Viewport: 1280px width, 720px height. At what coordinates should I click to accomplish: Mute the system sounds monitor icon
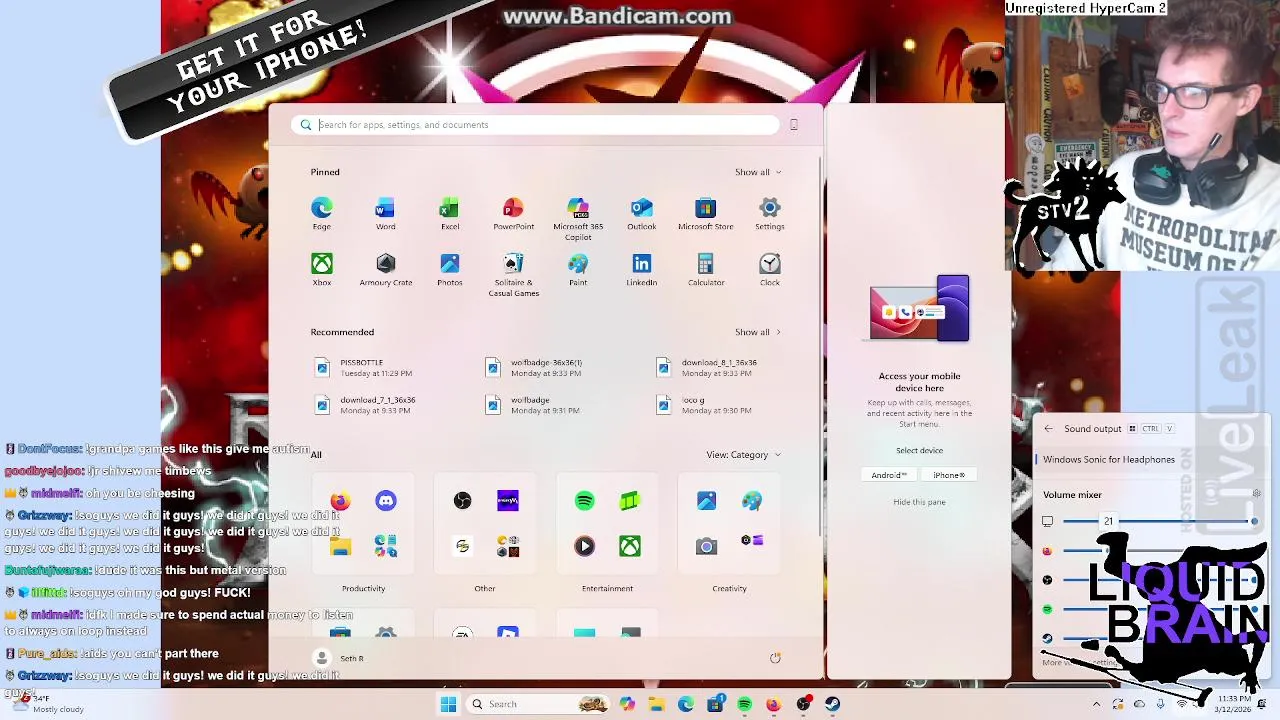click(1047, 521)
